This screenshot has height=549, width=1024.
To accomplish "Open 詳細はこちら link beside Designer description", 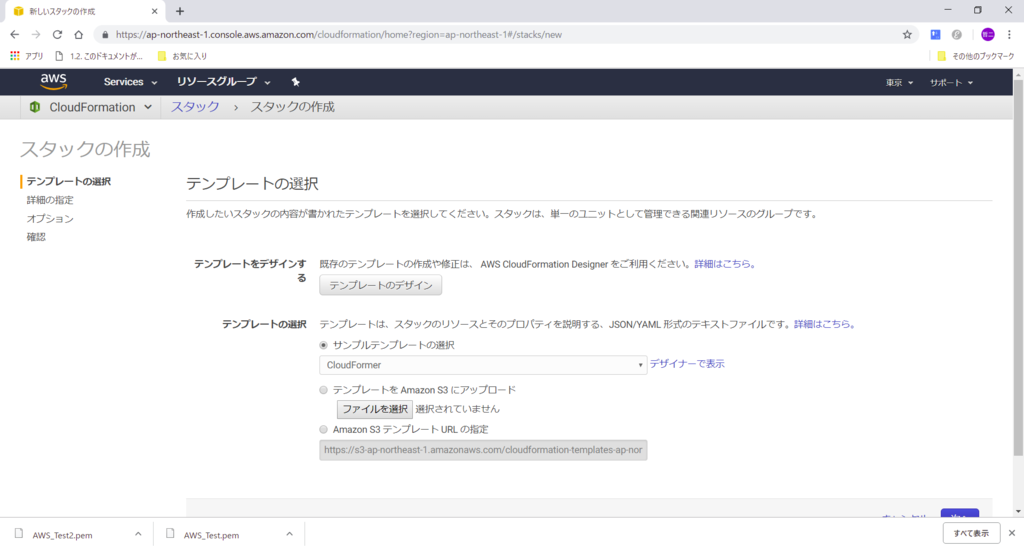I will click(724, 264).
